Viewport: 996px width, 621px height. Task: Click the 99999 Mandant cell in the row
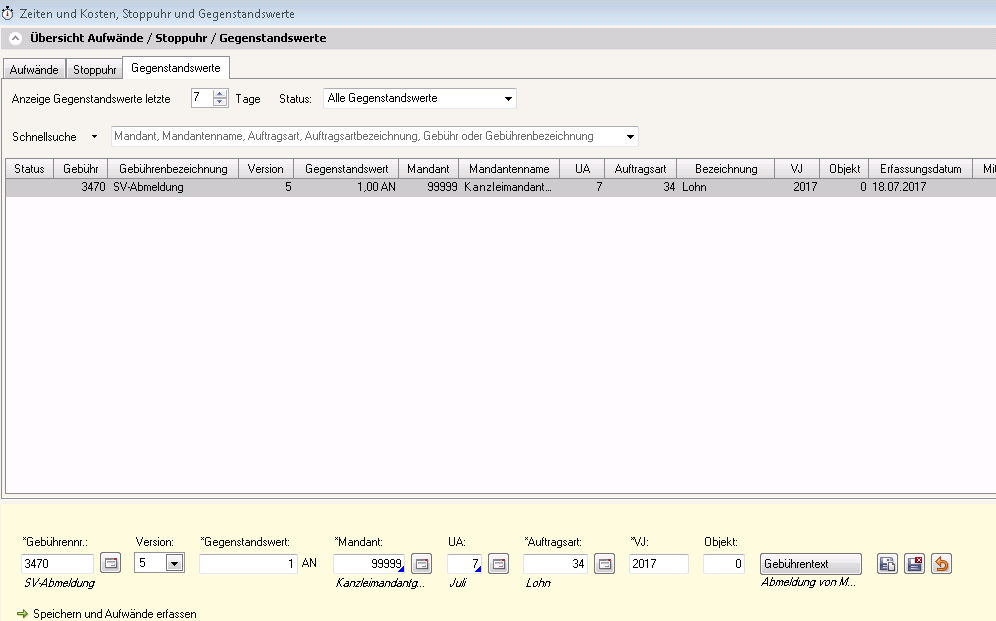point(428,187)
